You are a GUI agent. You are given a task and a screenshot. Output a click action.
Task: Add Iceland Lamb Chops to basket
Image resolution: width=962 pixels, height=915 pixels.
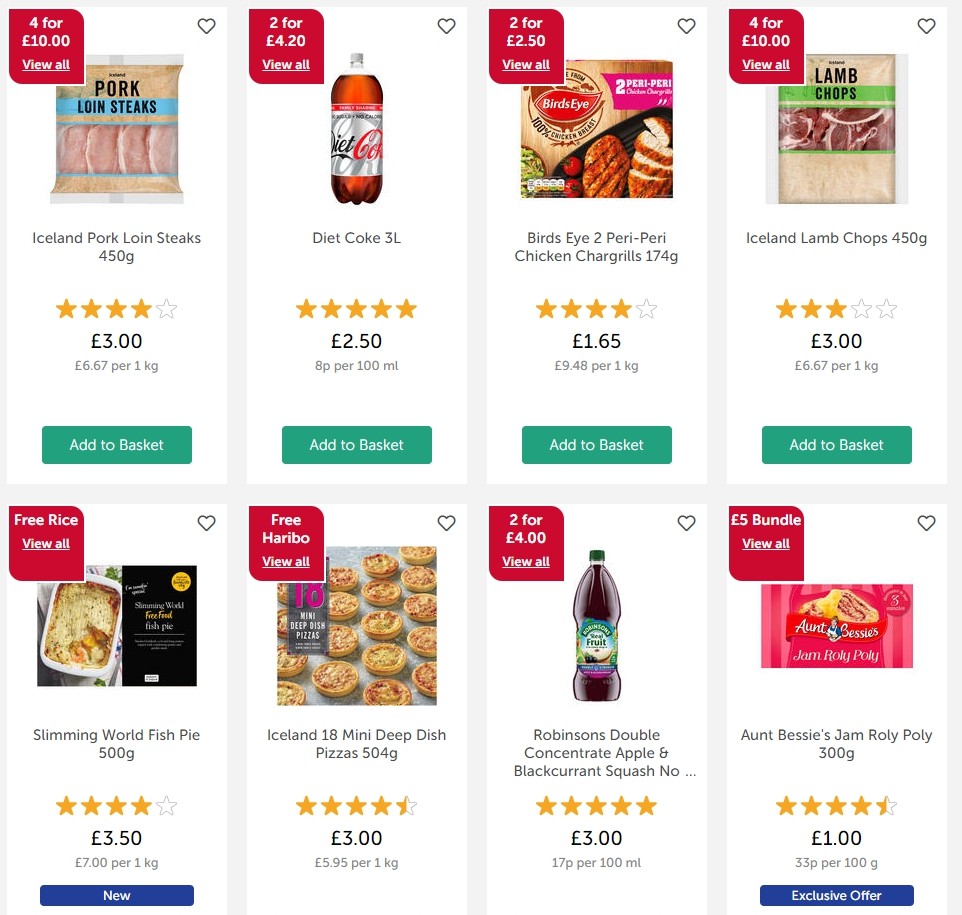pyautogui.click(x=836, y=445)
